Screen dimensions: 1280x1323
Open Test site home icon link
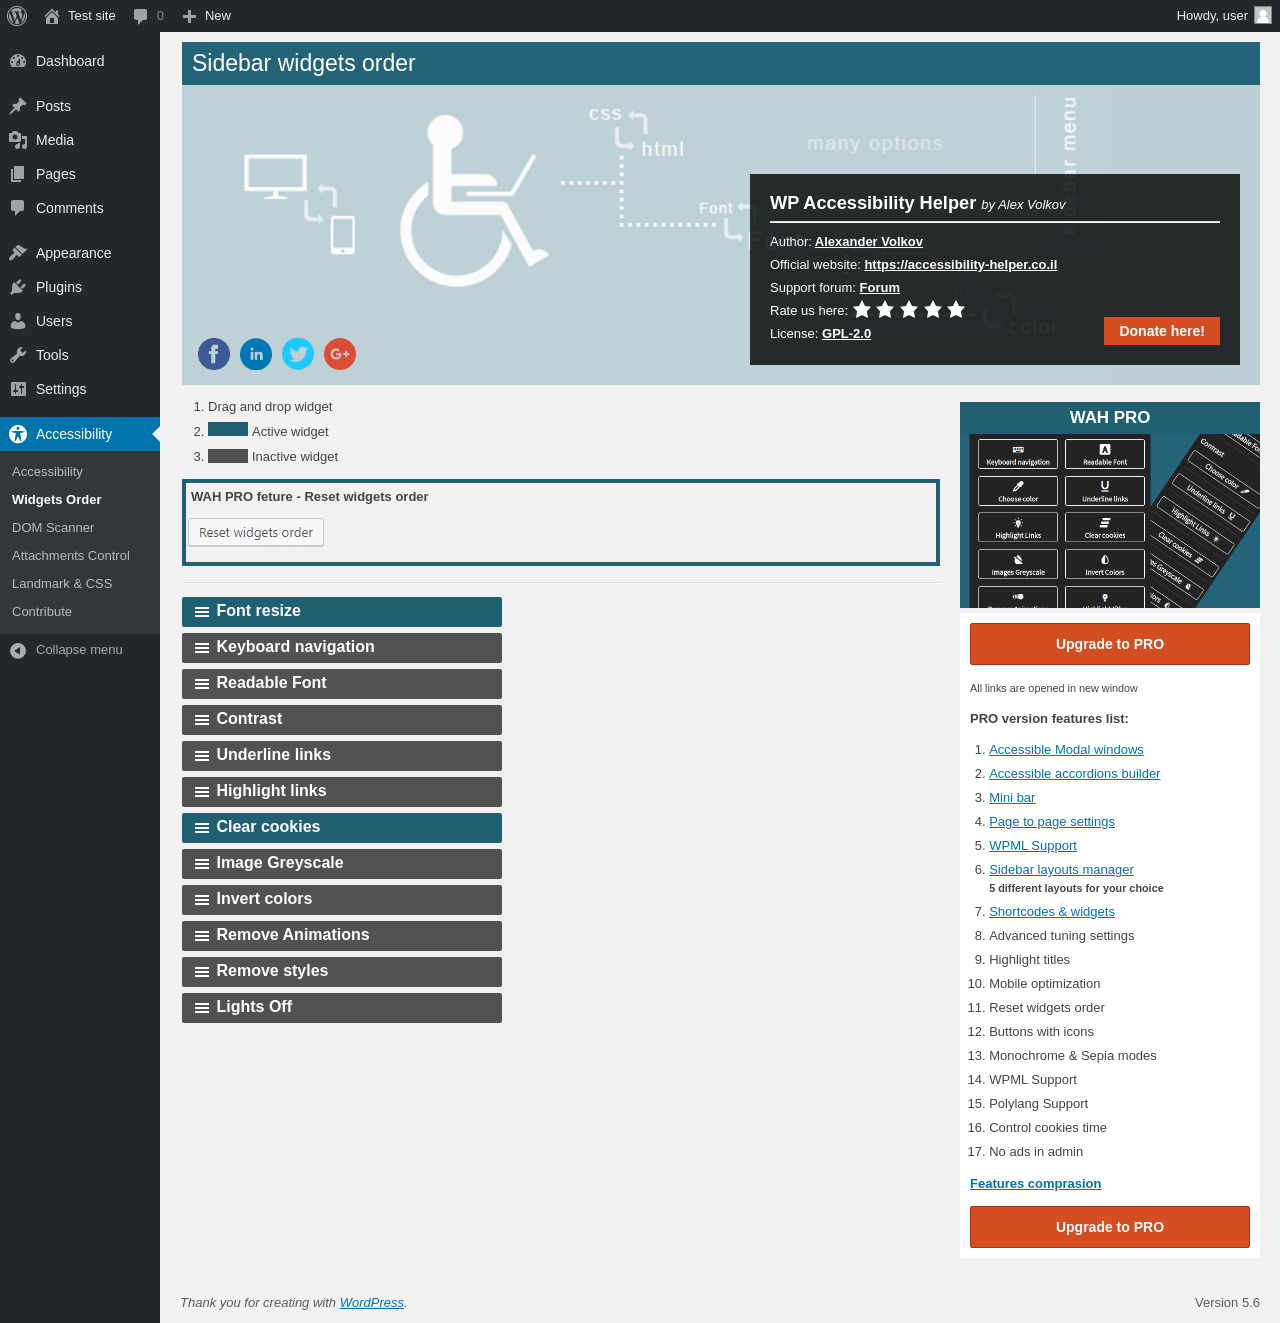52,16
